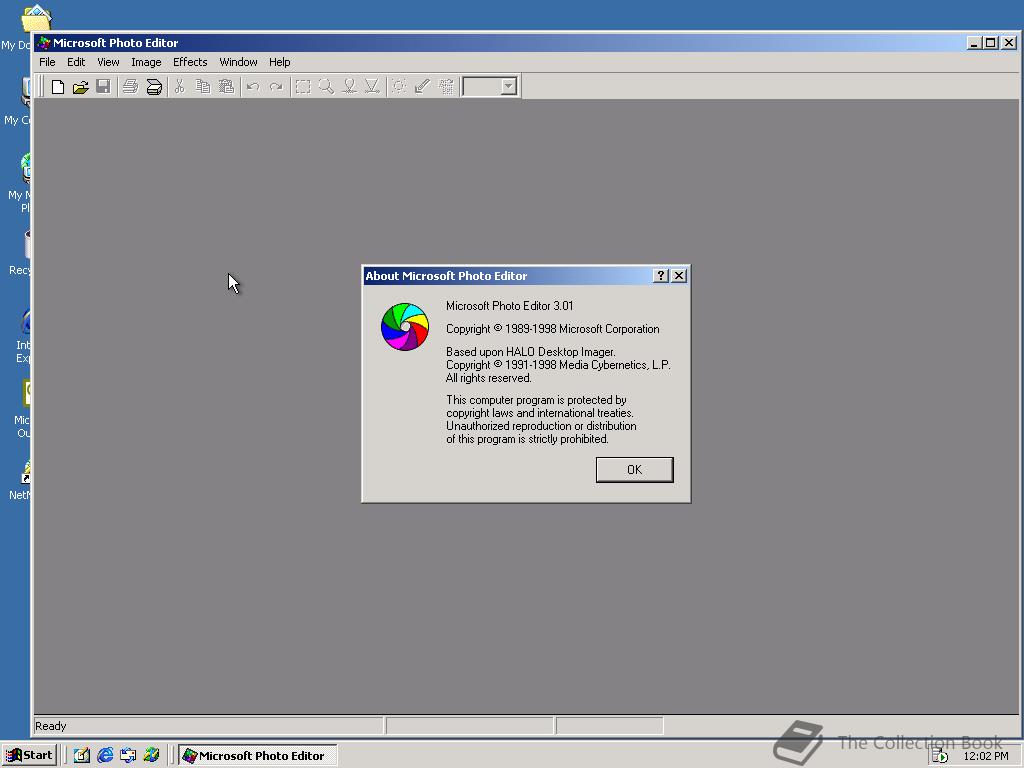
Task: Click the Copy toolbar icon
Action: 203,87
